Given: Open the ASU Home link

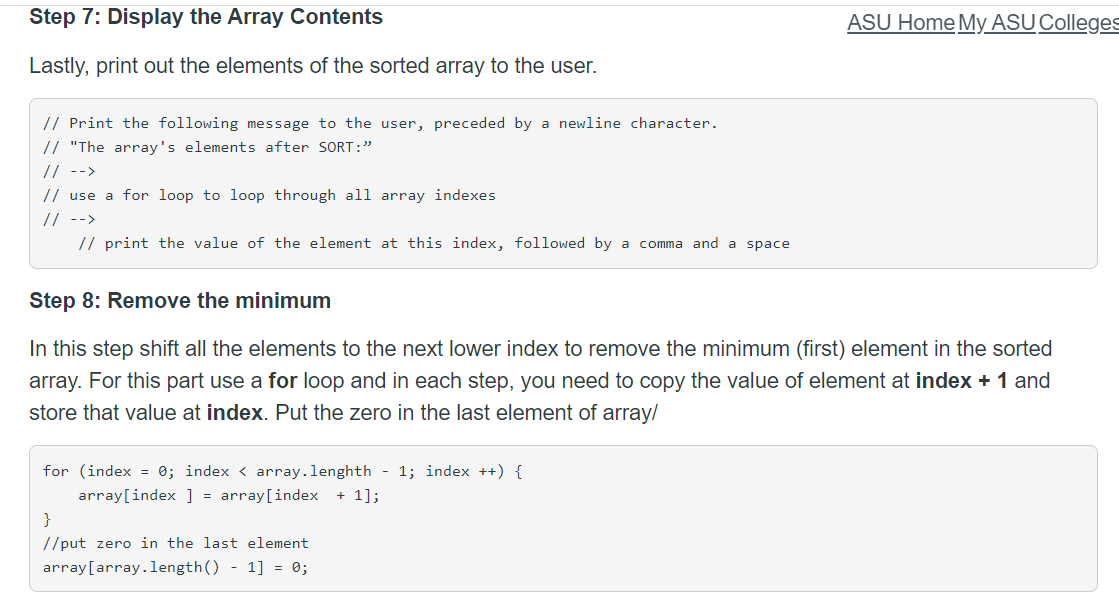Looking at the screenshot, I should [899, 22].
